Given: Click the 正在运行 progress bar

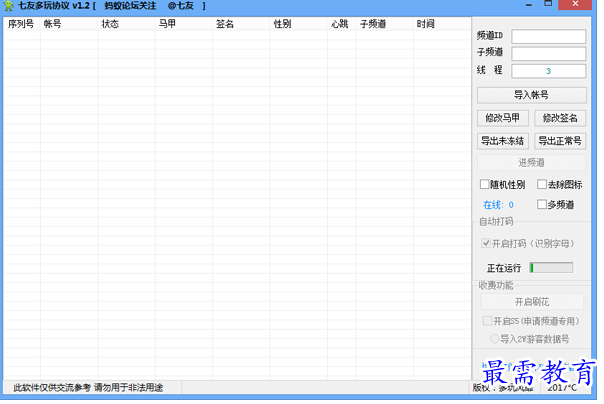Looking at the screenshot, I should [x=551, y=268].
